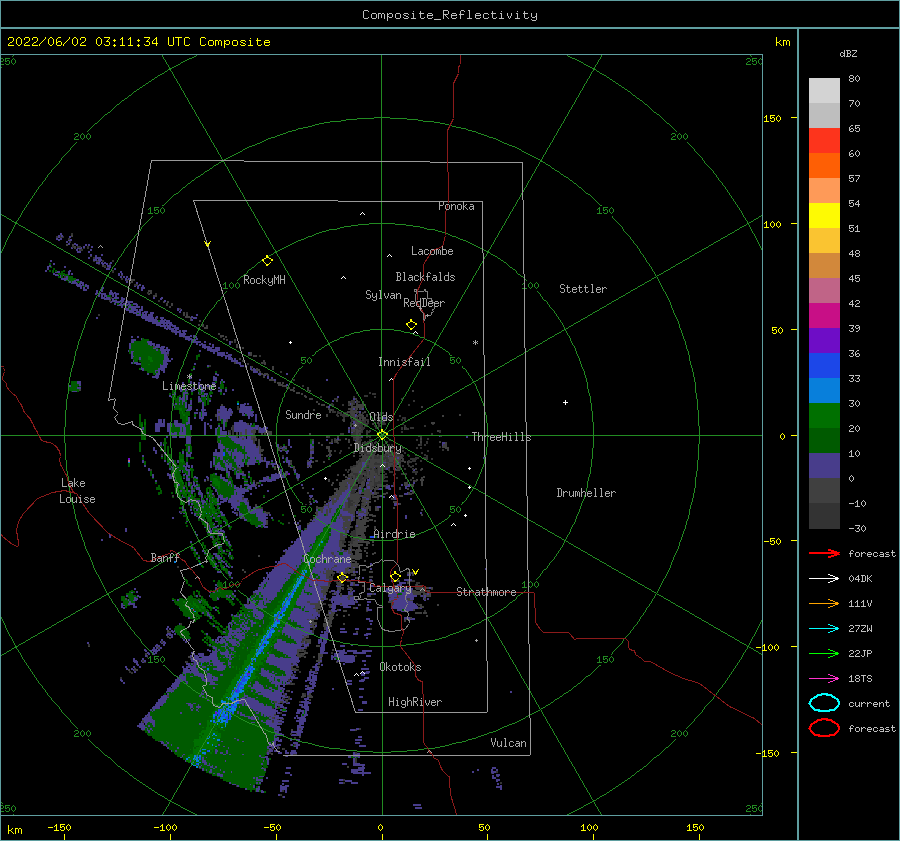Viewport: 900px width, 841px height.
Task: Select the yellow radar-site diamond at the map center
Action: coord(382,435)
